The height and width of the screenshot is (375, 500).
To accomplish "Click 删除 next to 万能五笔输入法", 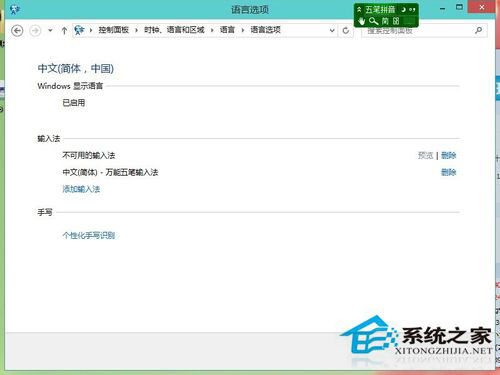I will pyautogui.click(x=449, y=172).
